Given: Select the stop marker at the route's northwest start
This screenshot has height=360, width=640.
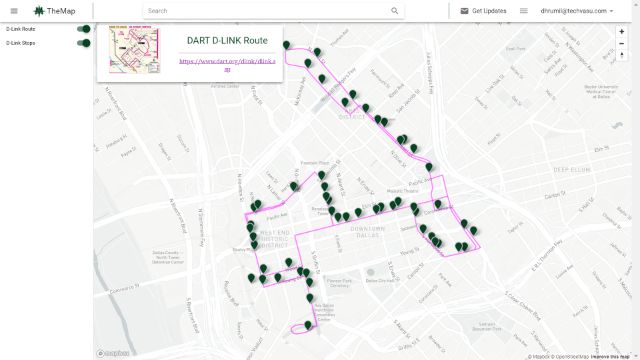Looking at the screenshot, I should tap(287, 45).
